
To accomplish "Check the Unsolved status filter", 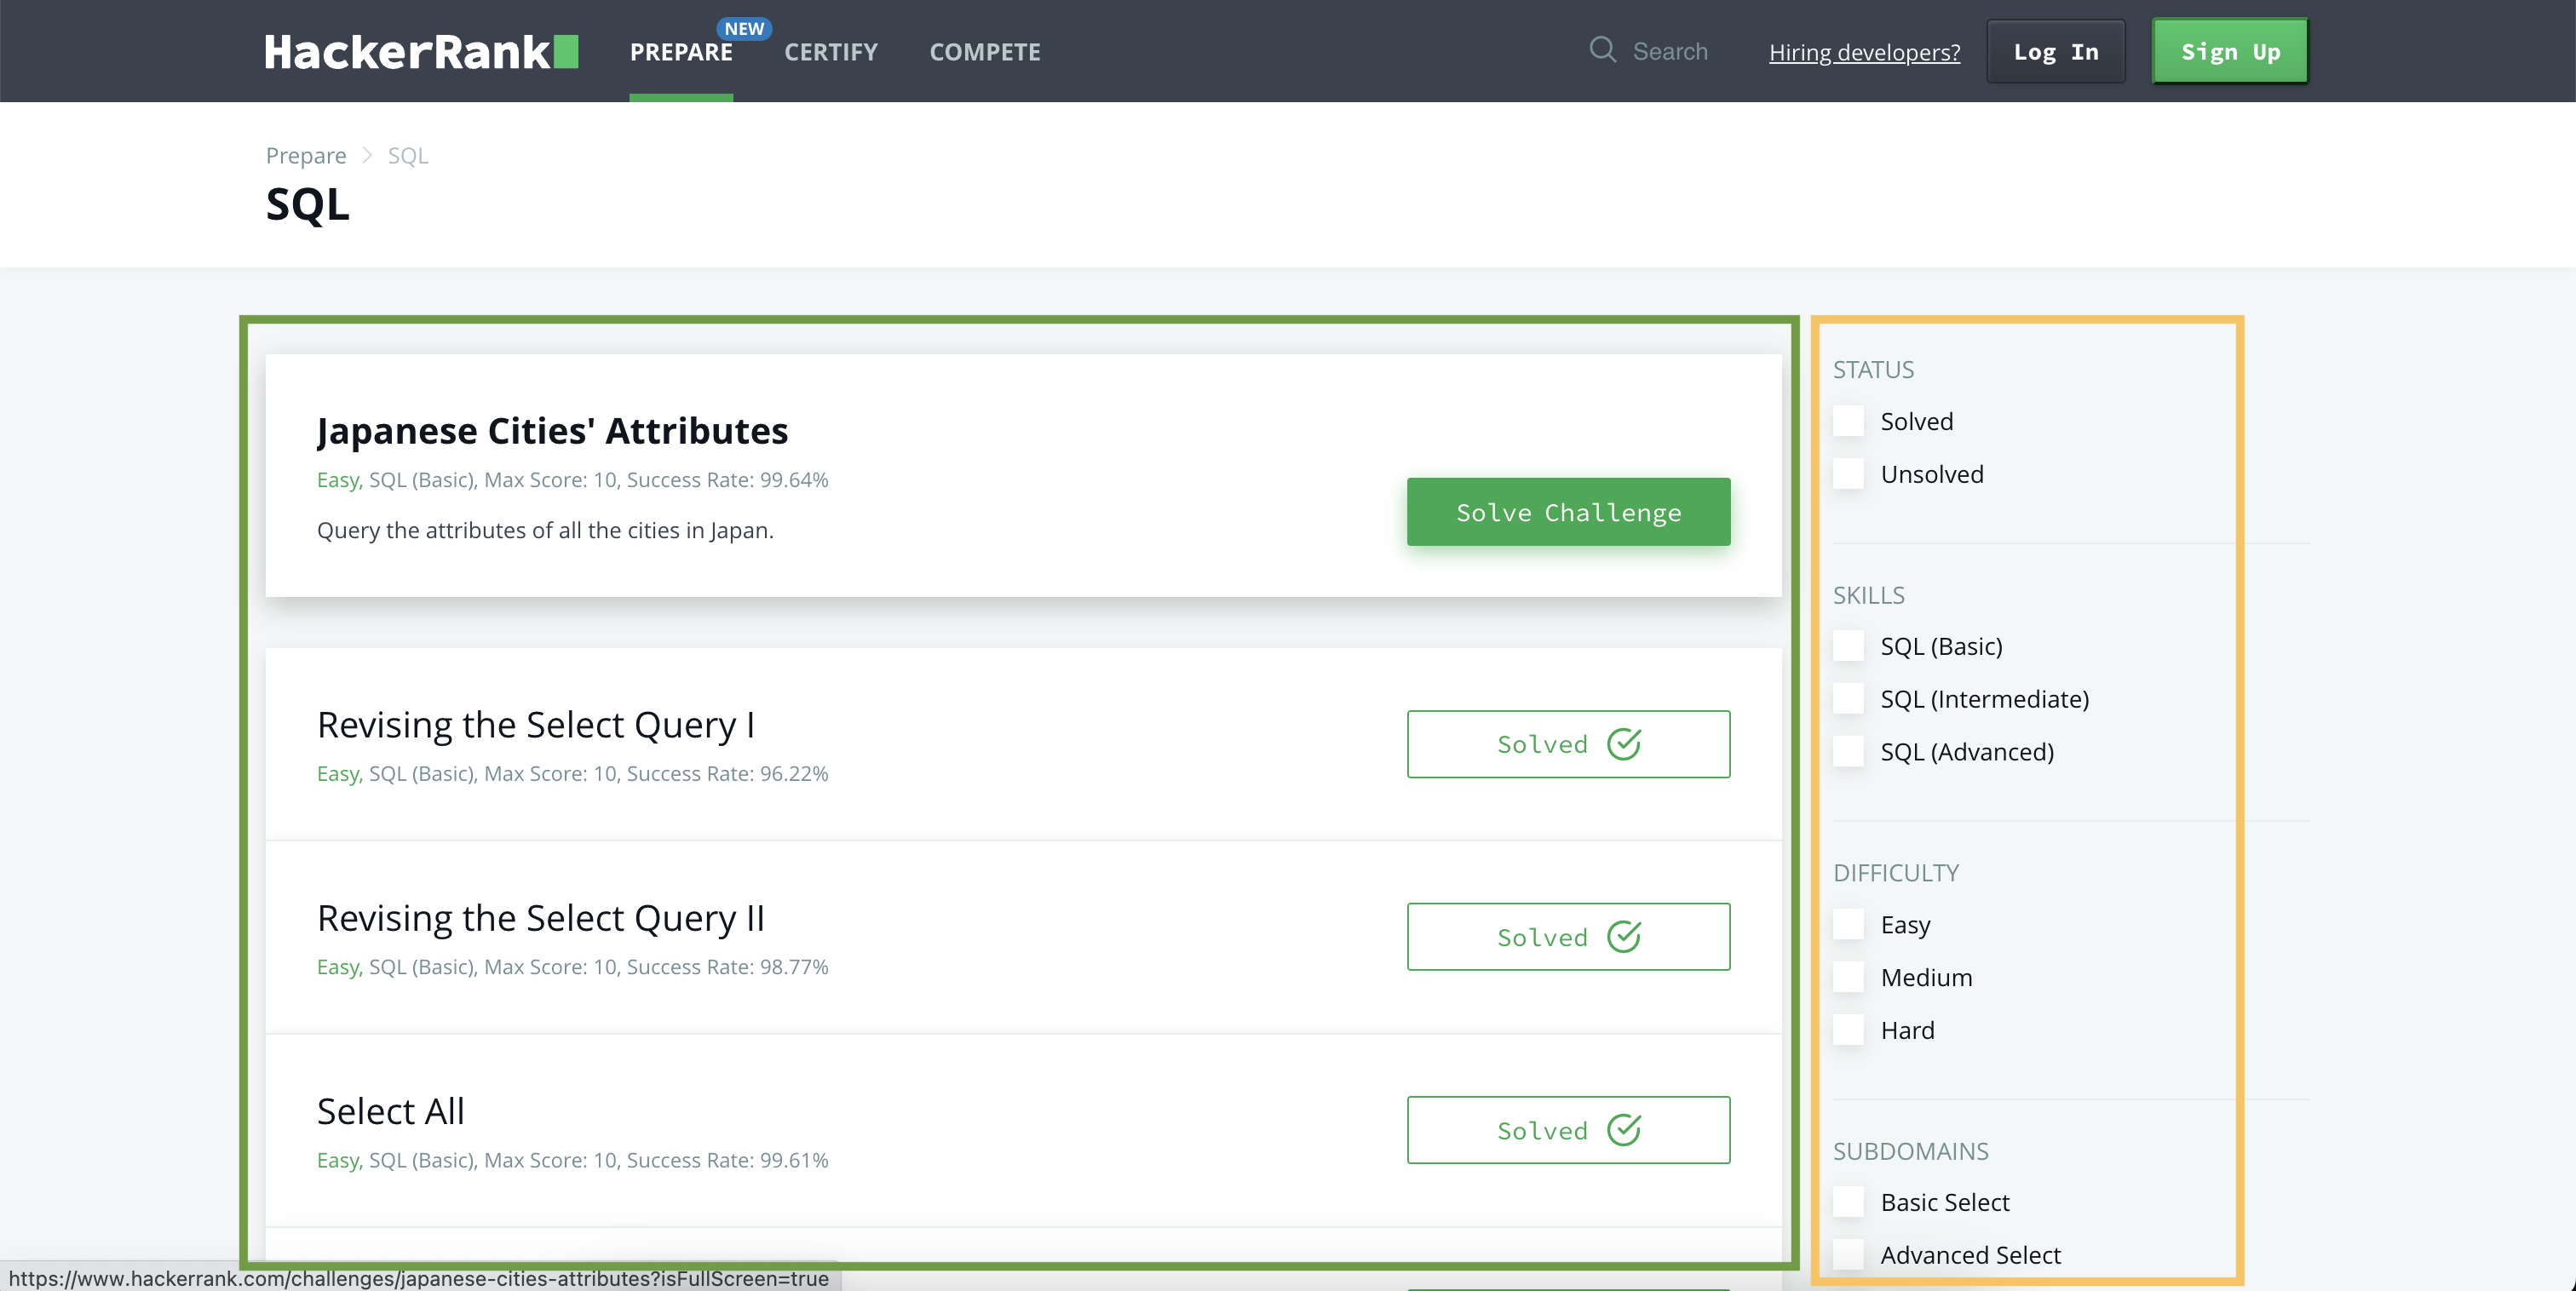I will [x=1848, y=474].
